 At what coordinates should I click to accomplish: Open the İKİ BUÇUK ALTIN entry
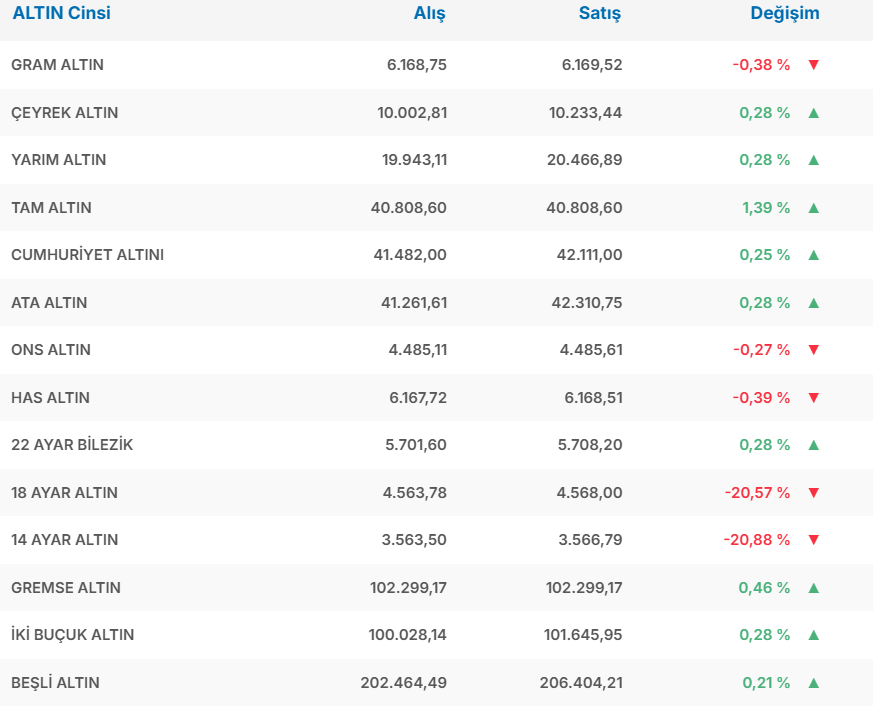73,635
